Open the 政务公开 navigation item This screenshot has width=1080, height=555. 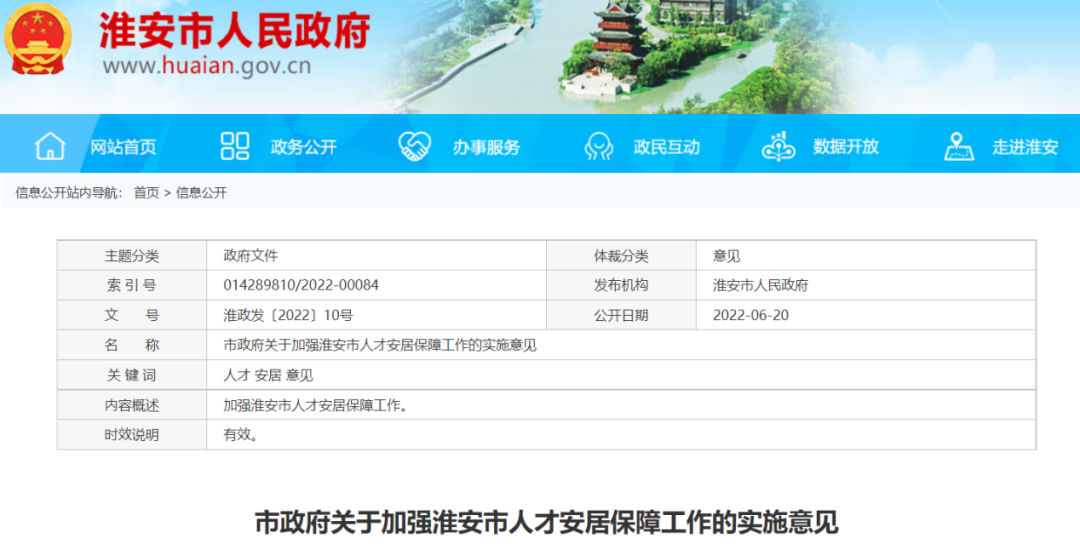(303, 147)
